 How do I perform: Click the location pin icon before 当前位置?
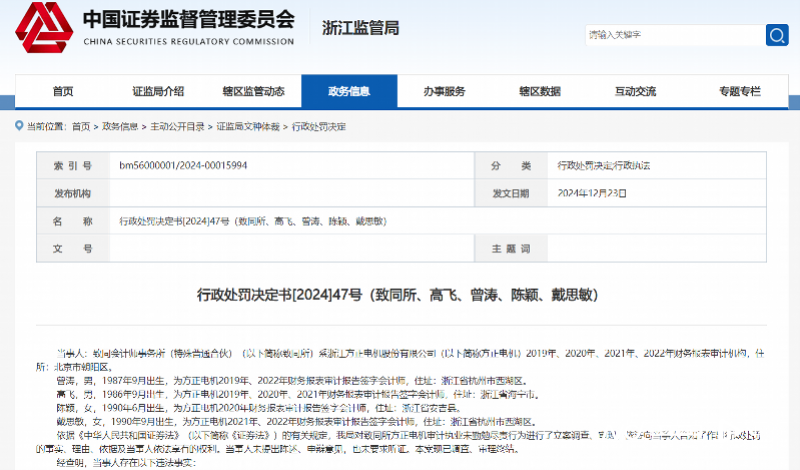(x=19, y=127)
